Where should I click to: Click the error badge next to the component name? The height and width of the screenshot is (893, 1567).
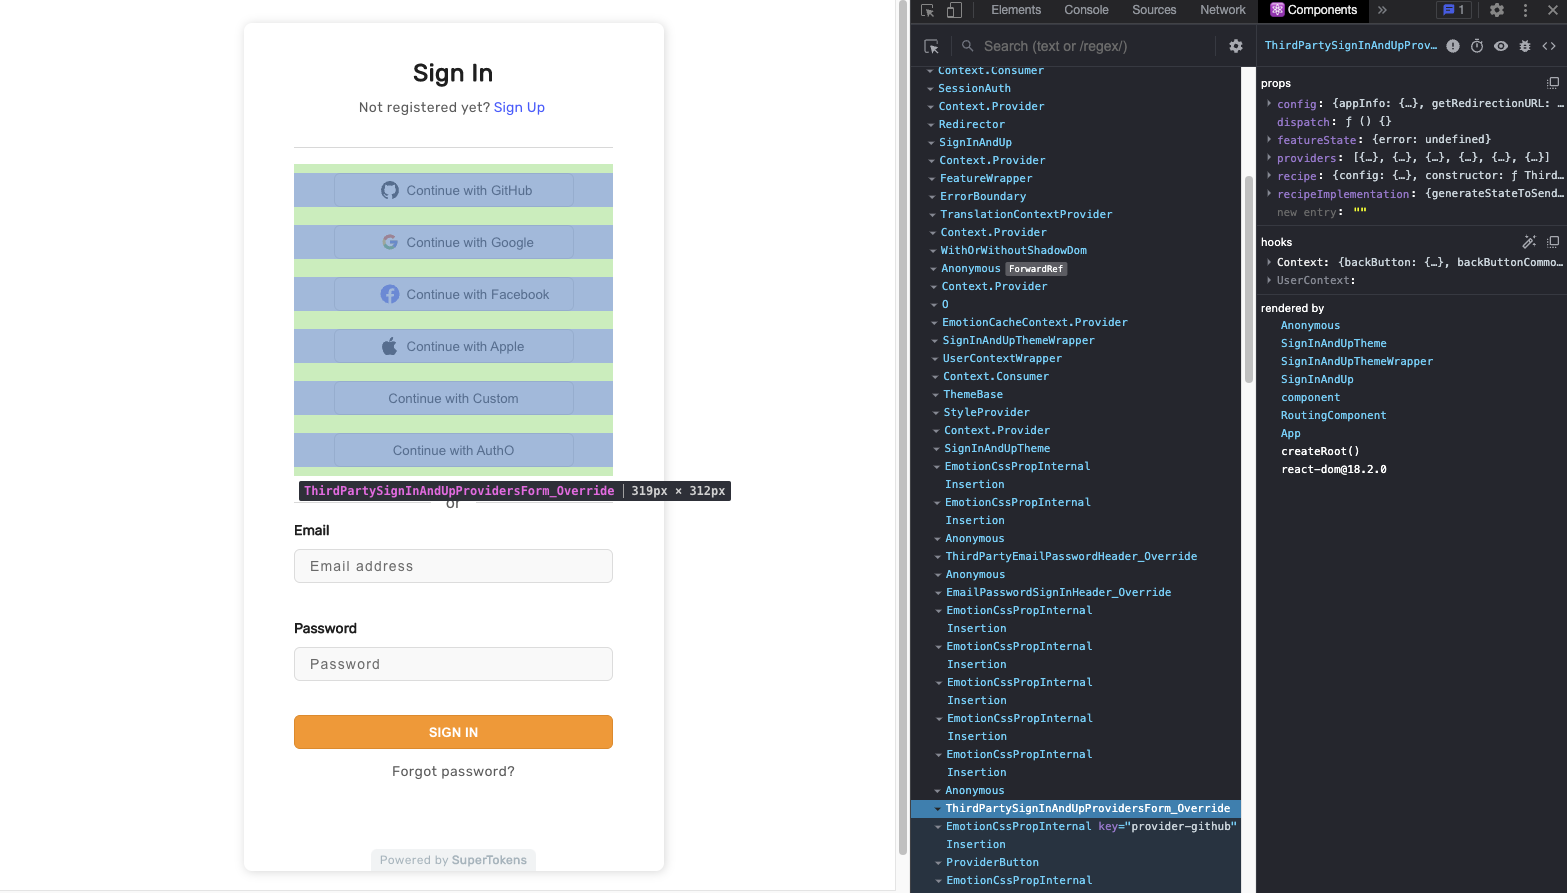coord(1453,45)
